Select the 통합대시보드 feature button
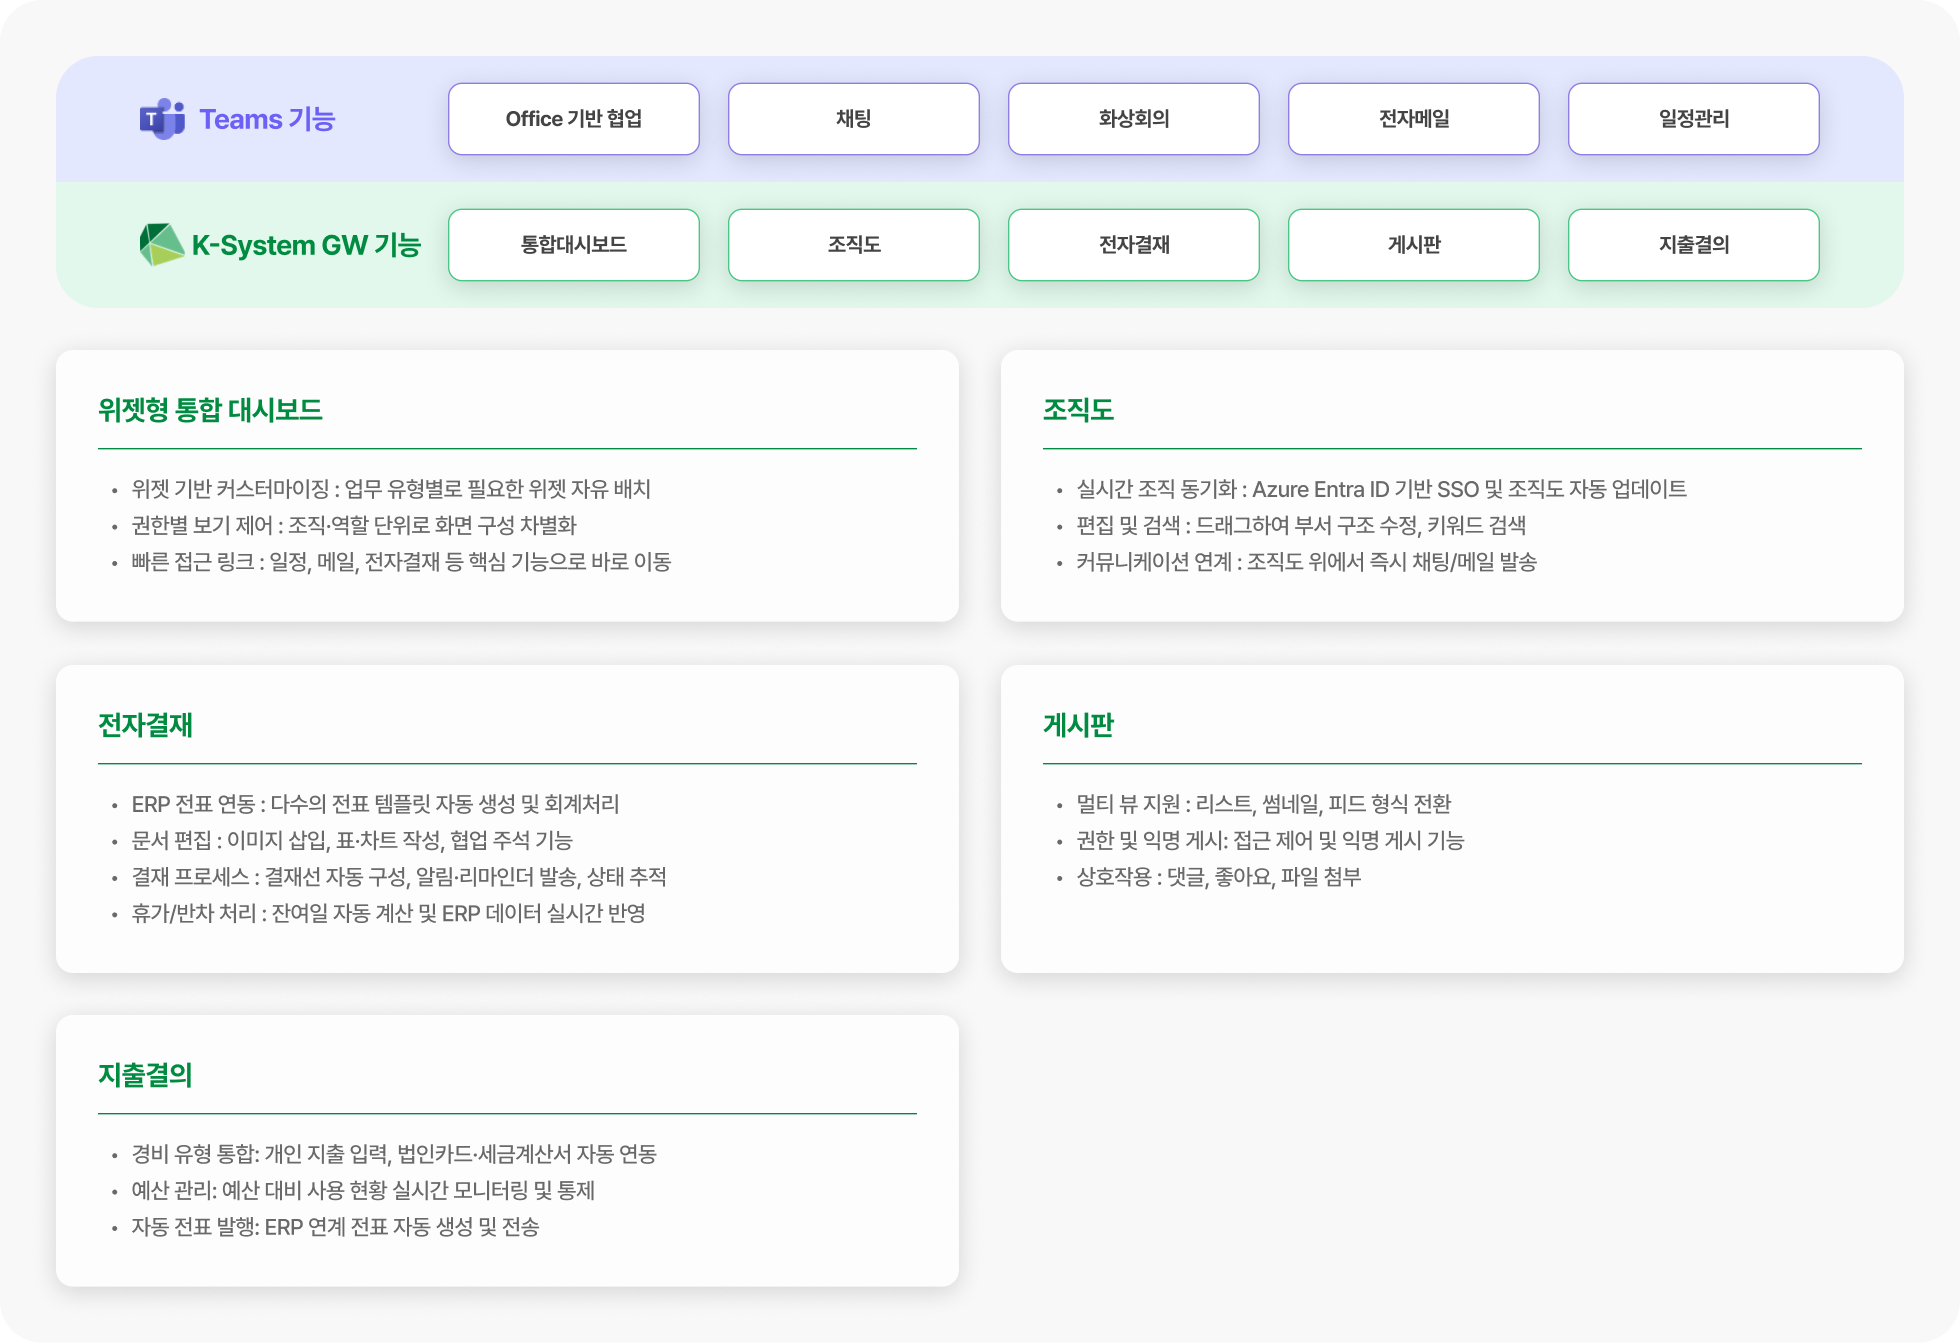 [x=573, y=245]
